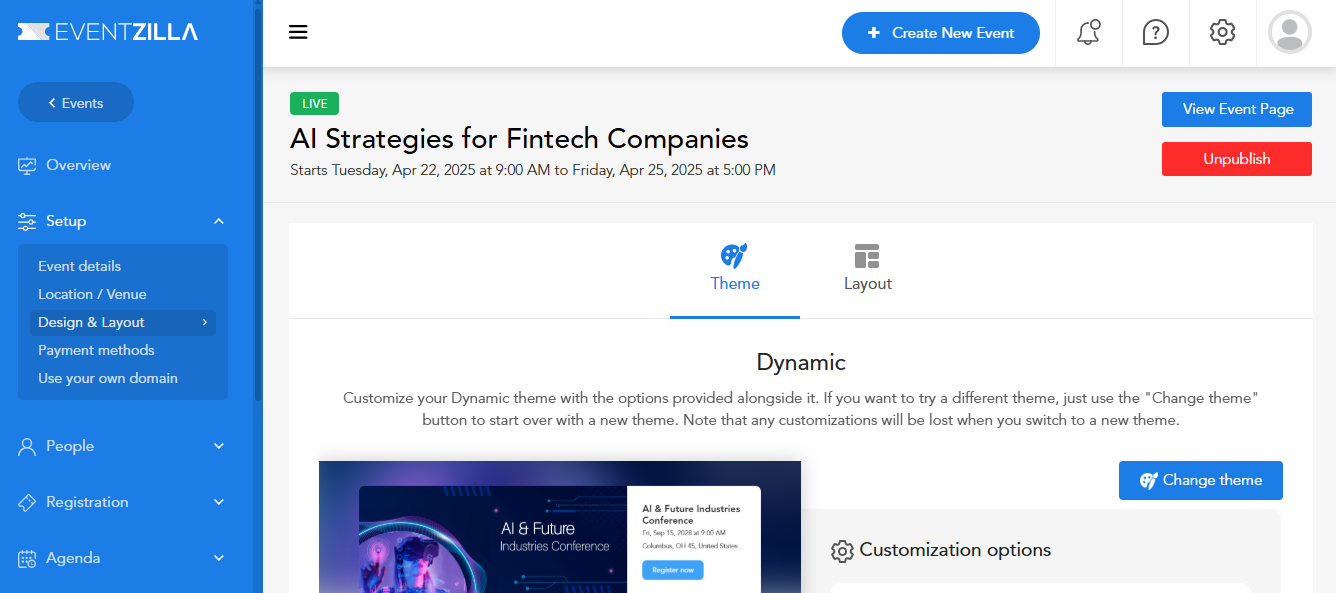
Task: Expand the Registration section chevron
Action: coord(219,502)
